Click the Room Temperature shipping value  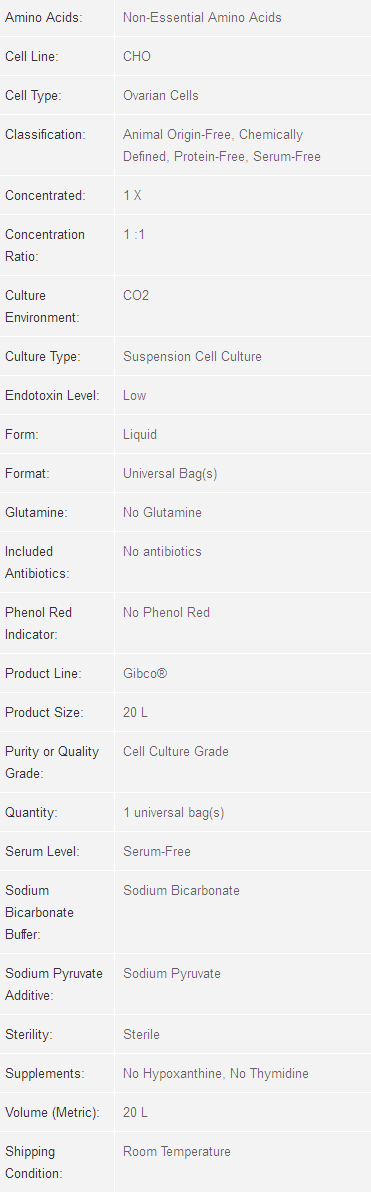point(177,1152)
